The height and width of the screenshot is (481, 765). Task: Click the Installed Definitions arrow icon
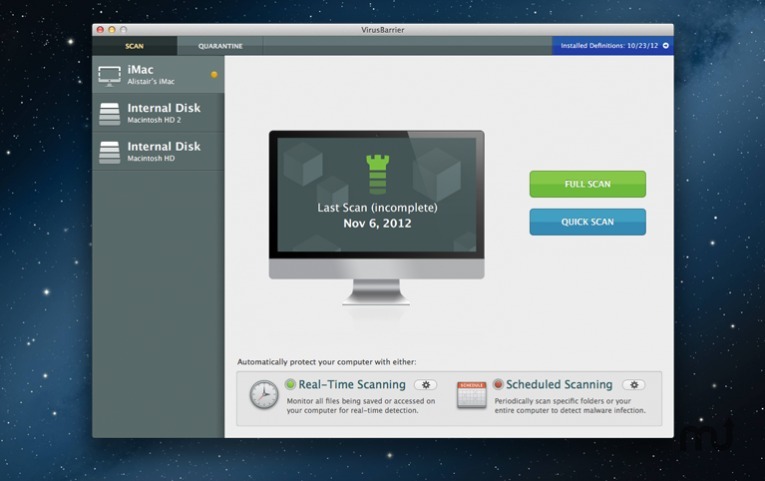665,45
